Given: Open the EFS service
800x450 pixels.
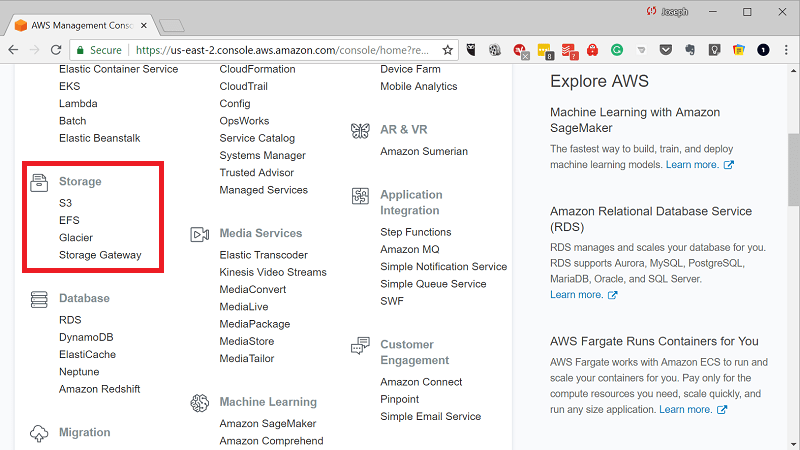Looking at the screenshot, I should click(x=69, y=220).
